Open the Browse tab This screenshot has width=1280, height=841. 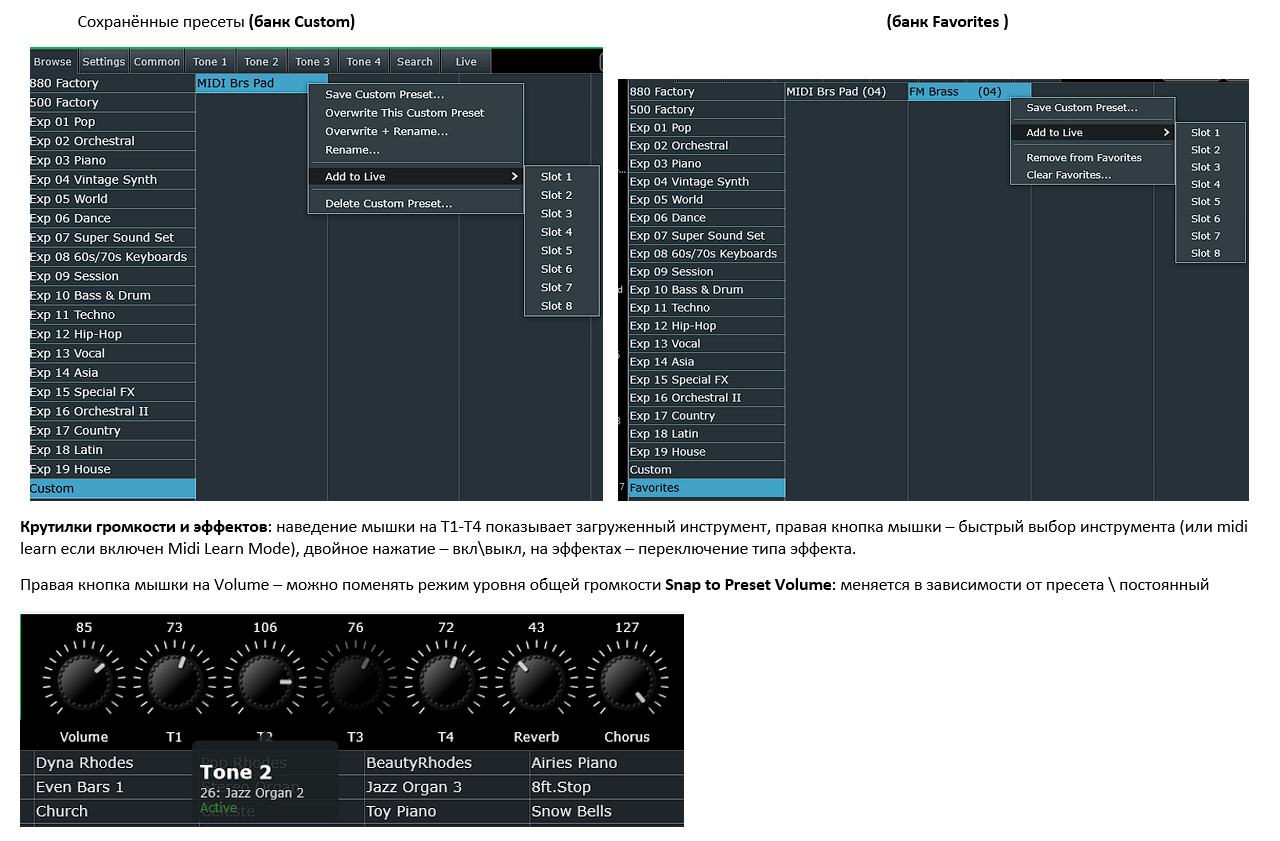[53, 62]
